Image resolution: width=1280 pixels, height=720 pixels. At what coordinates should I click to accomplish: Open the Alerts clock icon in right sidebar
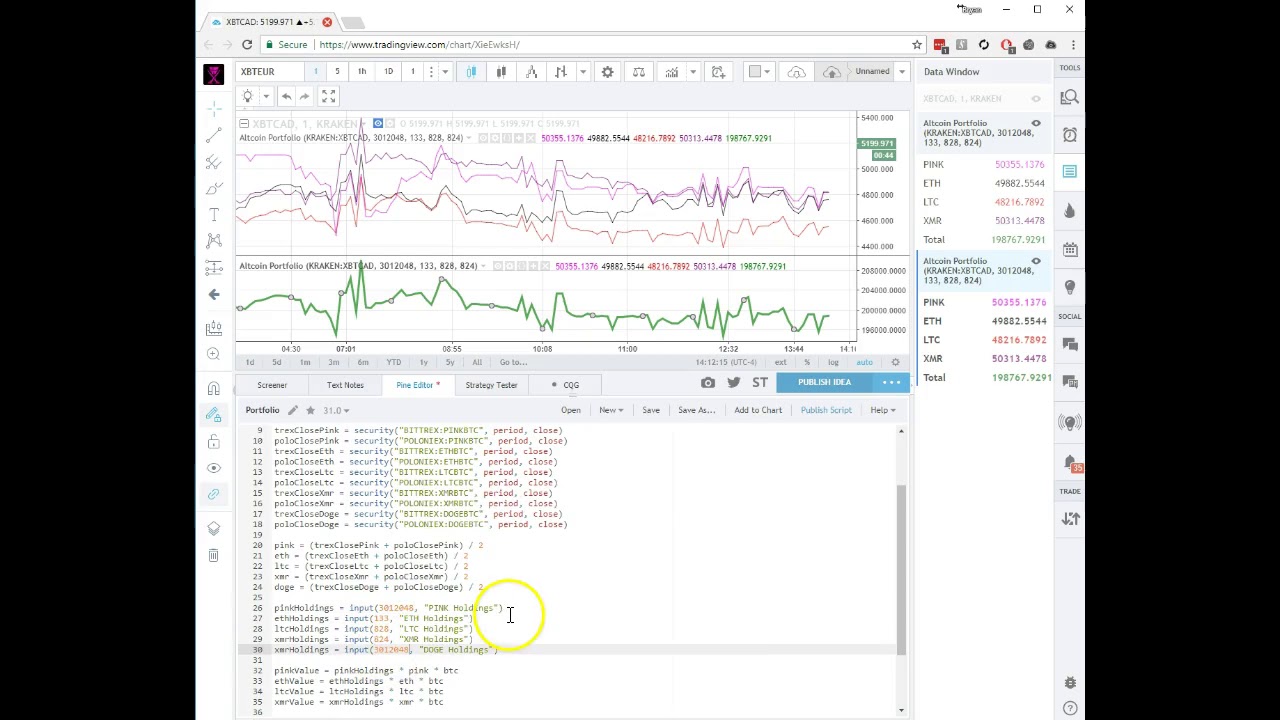(1070, 135)
